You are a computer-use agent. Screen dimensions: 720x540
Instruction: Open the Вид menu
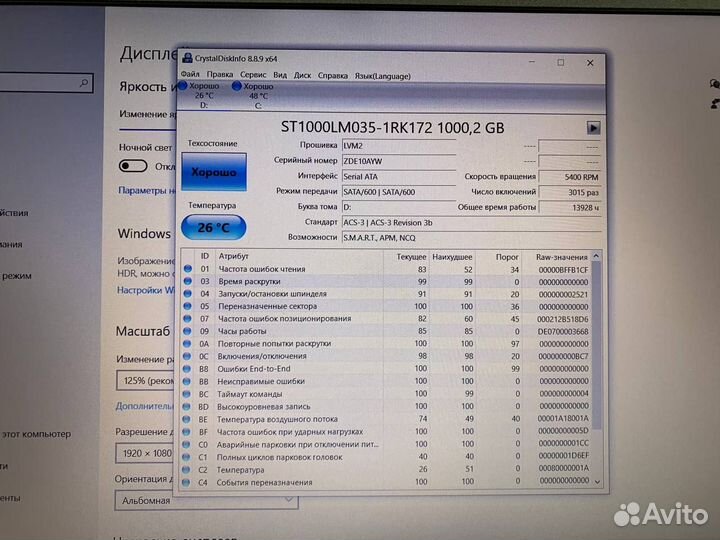click(x=280, y=76)
